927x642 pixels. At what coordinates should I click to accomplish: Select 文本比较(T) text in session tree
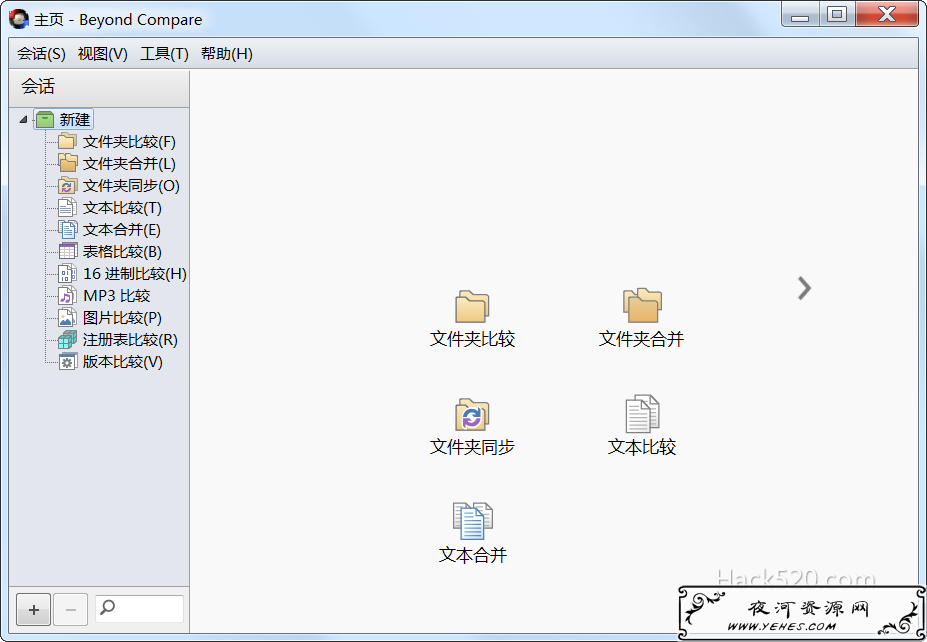tap(122, 208)
